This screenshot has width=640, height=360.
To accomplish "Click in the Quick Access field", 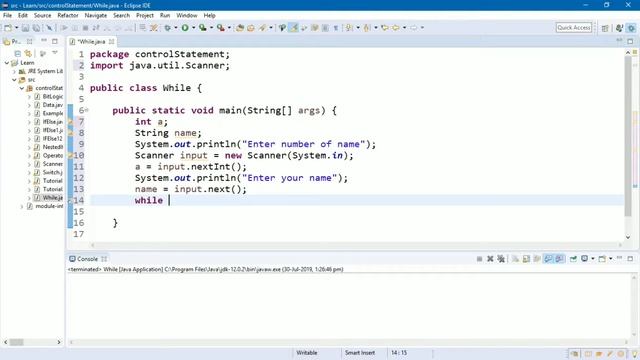I will [573, 27].
